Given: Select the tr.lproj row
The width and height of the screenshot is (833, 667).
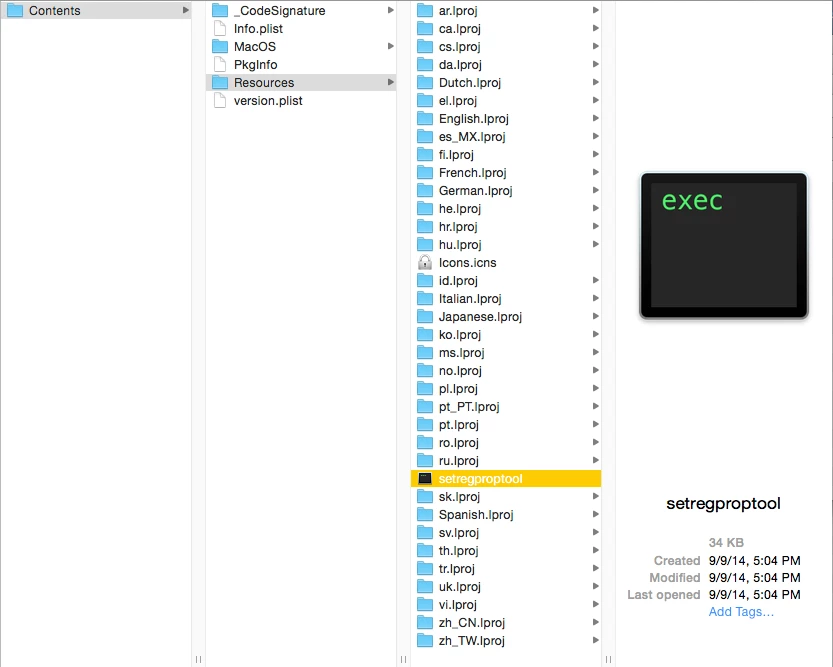Looking at the screenshot, I should pos(506,569).
